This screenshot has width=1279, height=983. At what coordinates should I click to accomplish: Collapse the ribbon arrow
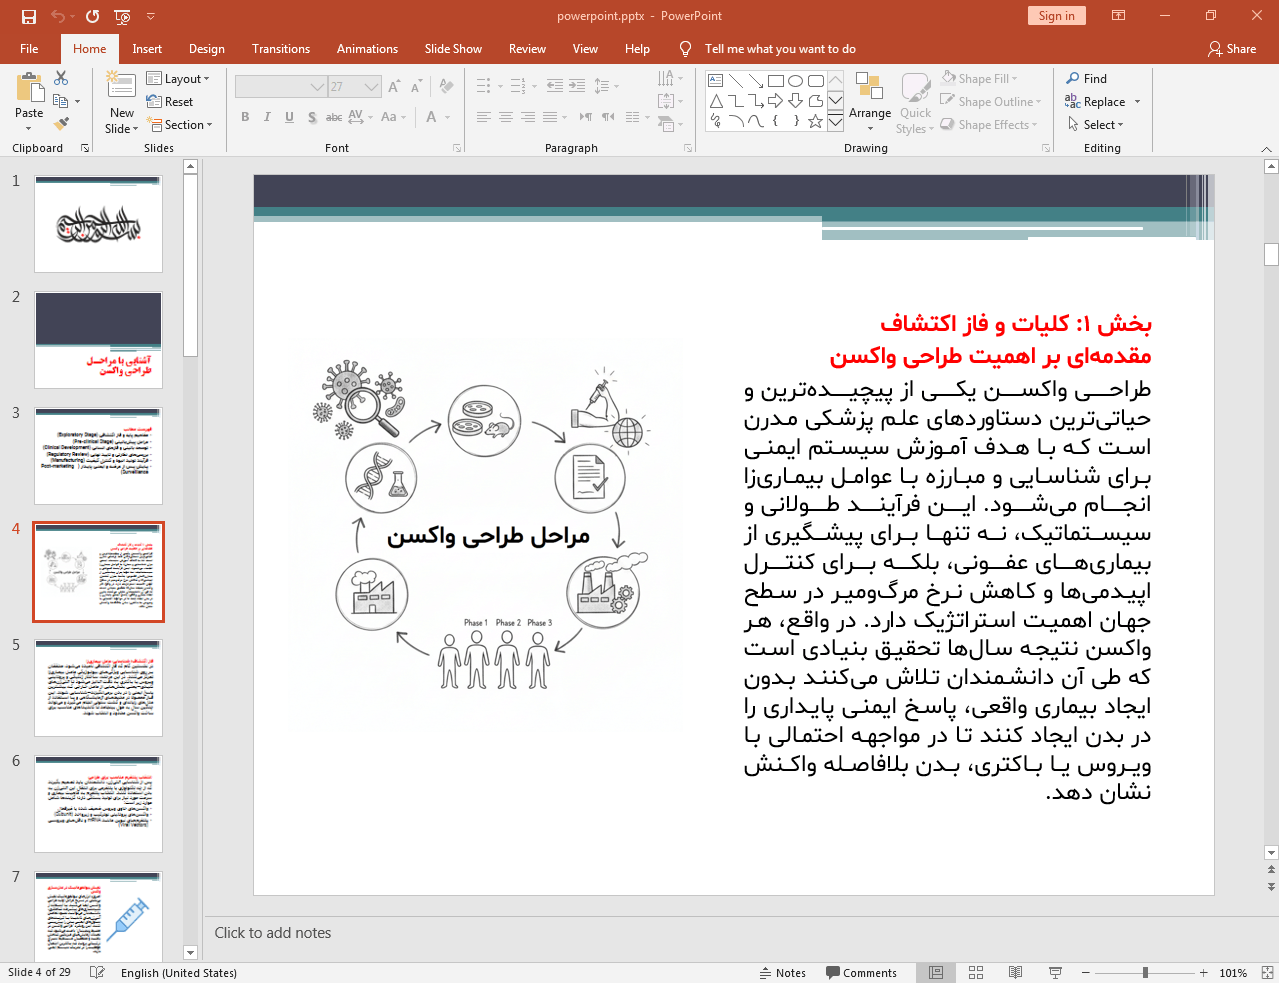pyautogui.click(x=1266, y=148)
